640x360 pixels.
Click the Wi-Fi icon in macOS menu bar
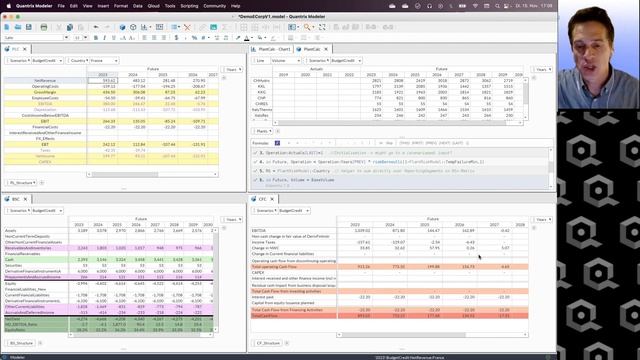(x=475, y=6)
